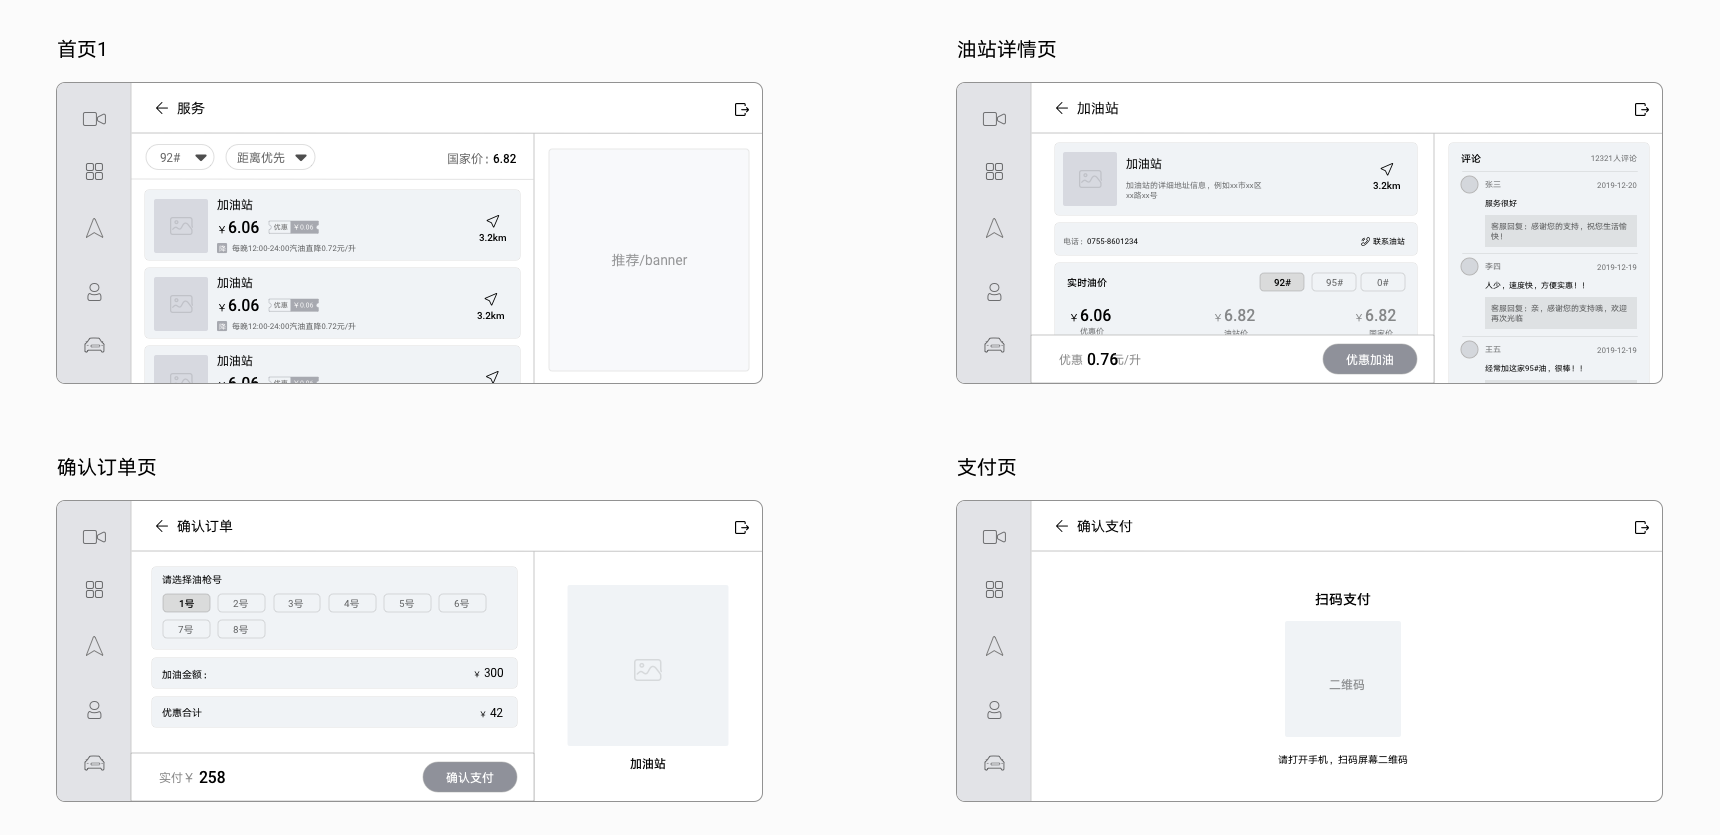Switch to 95# fuel type under 实时油价
The height and width of the screenshot is (835, 1720).
[1334, 283]
